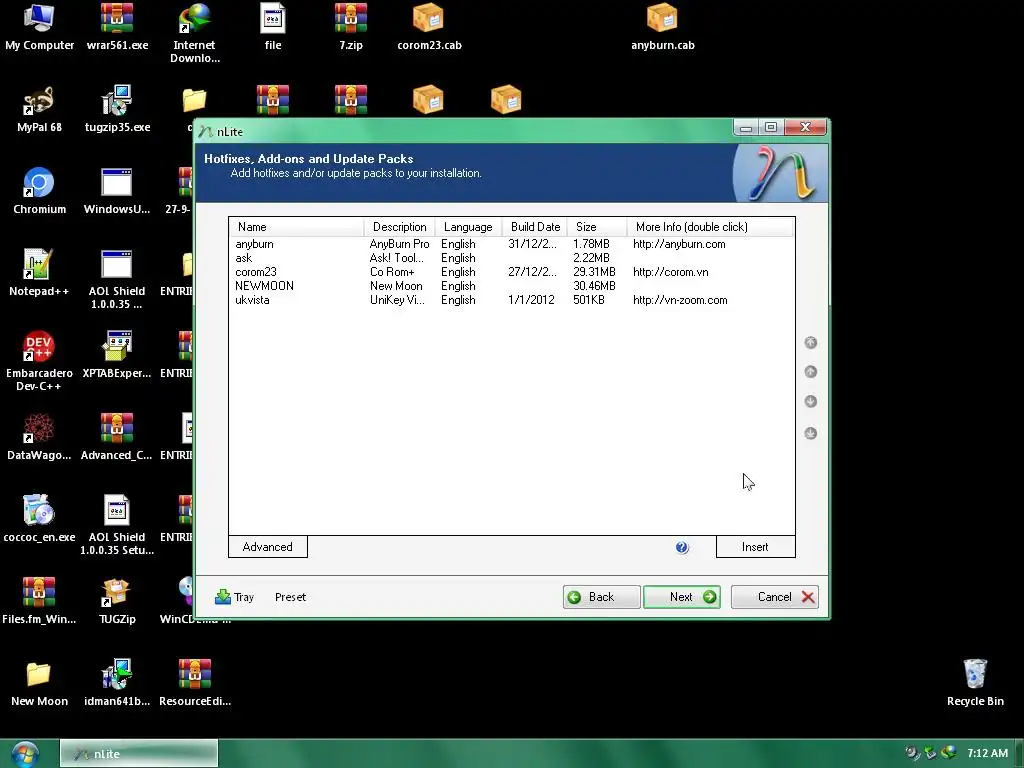
Task: Sort list by the Size column header
Action: (x=597, y=227)
